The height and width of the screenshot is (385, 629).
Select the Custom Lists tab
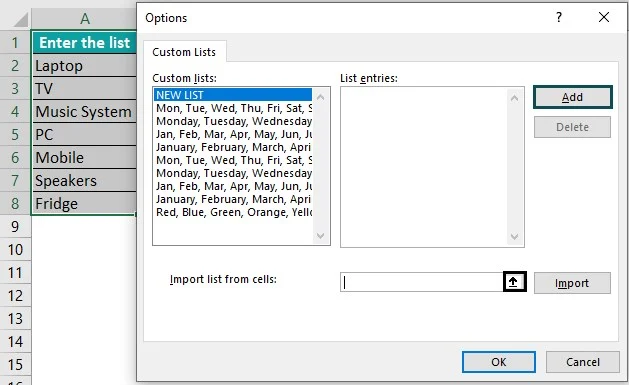point(184,52)
